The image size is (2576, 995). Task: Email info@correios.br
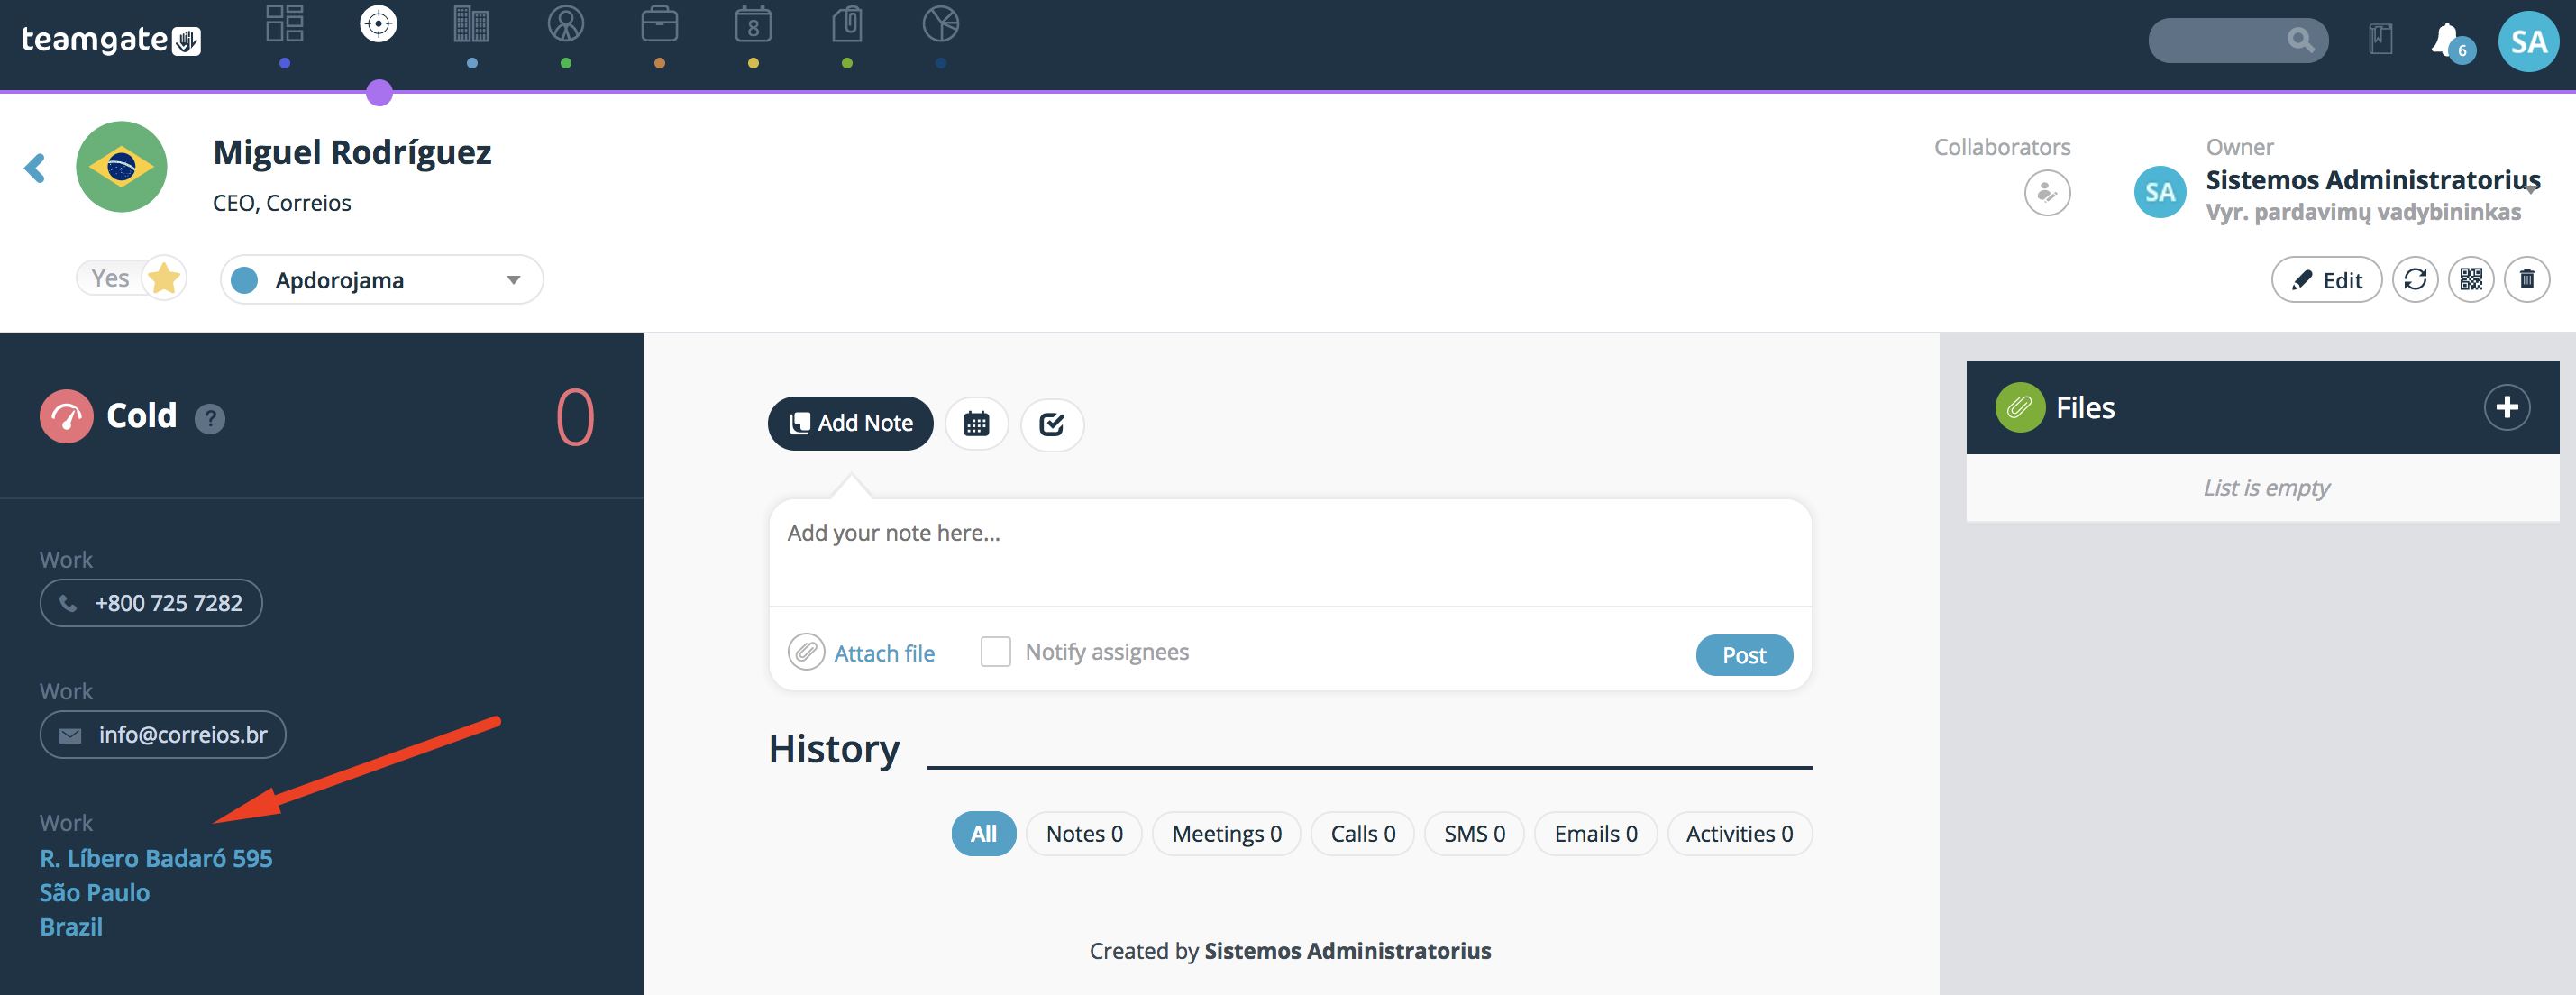pos(162,735)
